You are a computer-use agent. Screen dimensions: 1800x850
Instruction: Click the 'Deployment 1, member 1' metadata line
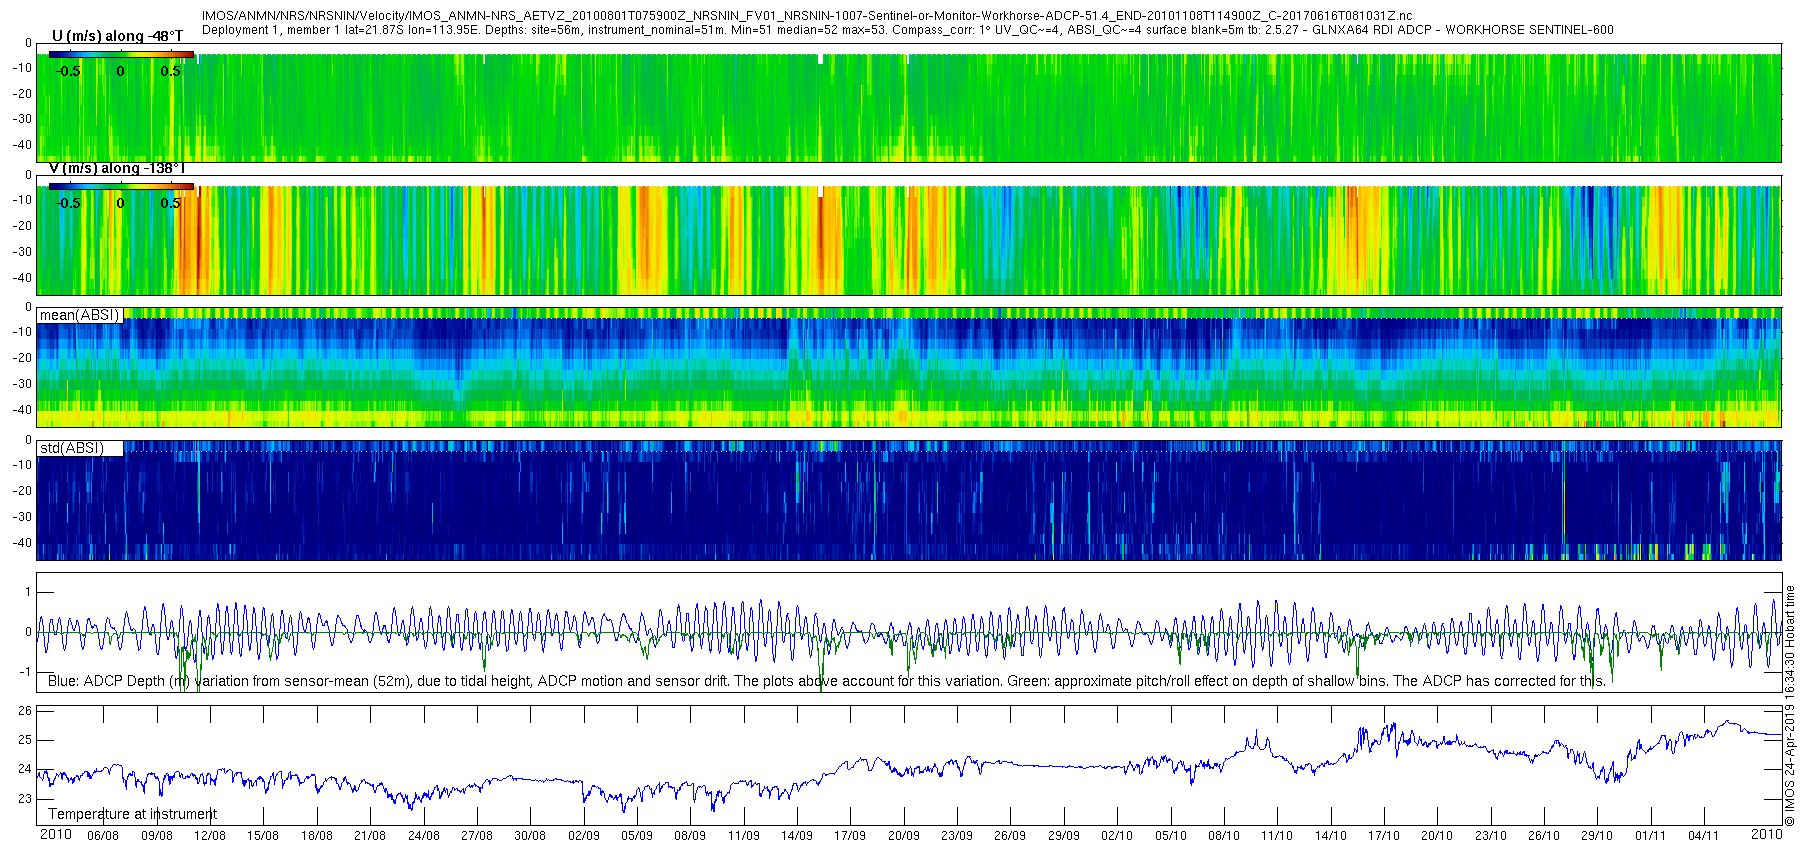pos(907,30)
